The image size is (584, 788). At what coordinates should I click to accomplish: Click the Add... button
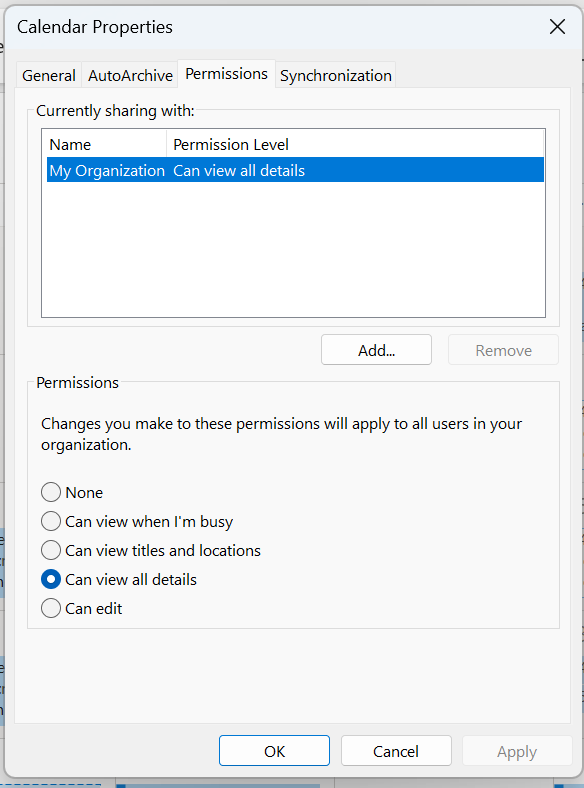[x=376, y=350]
